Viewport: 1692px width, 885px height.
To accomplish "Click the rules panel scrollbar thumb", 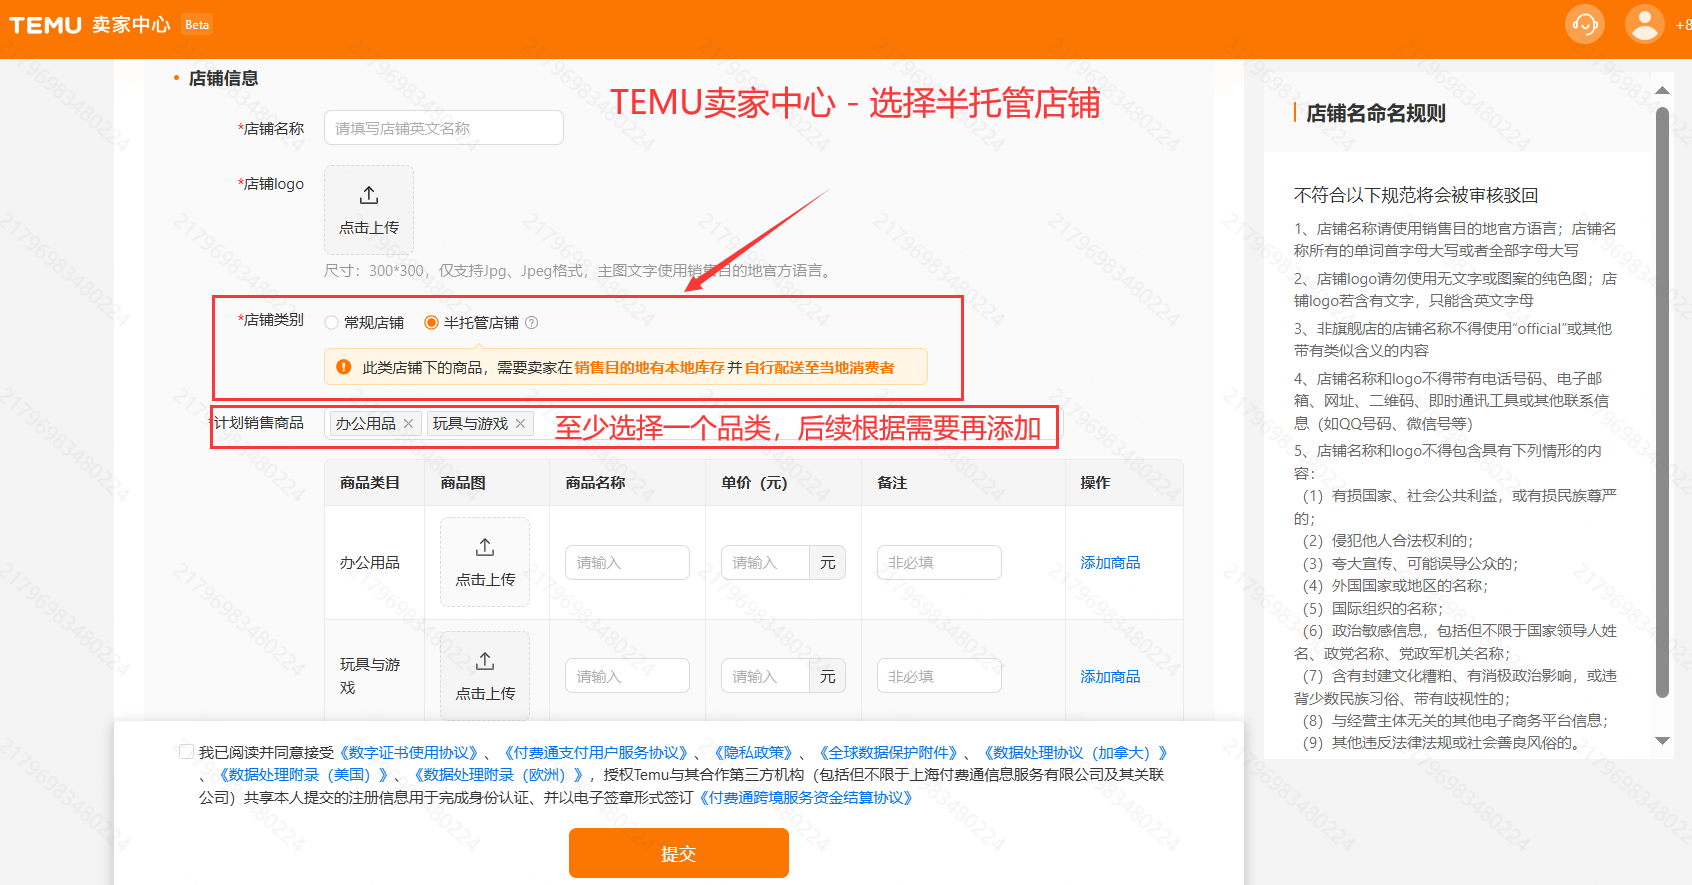I will point(1662,400).
